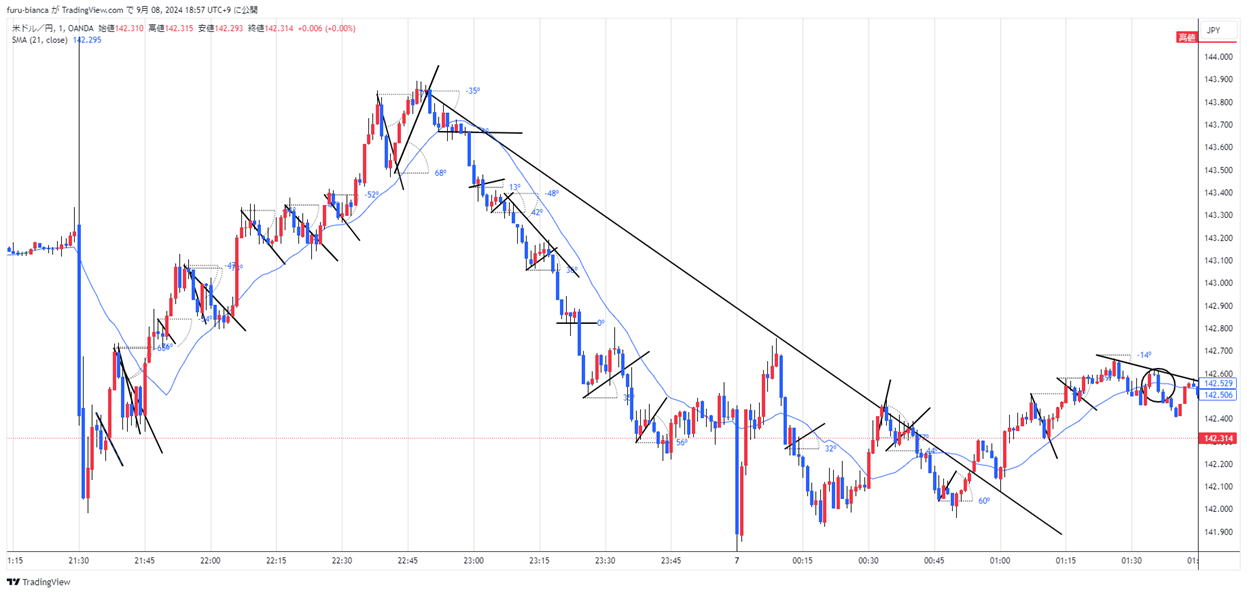Image resolution: width=1247 pixels, height=594 pixels.
Task: Click the 21:30 time axis label
Action: tap(79, 561)
